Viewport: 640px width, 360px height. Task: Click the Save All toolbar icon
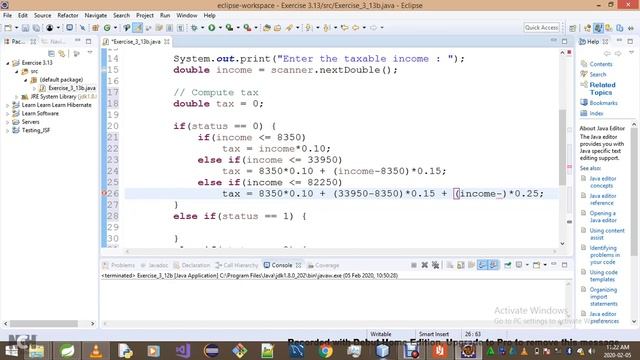pyautogui.click(x=36, y=28)
